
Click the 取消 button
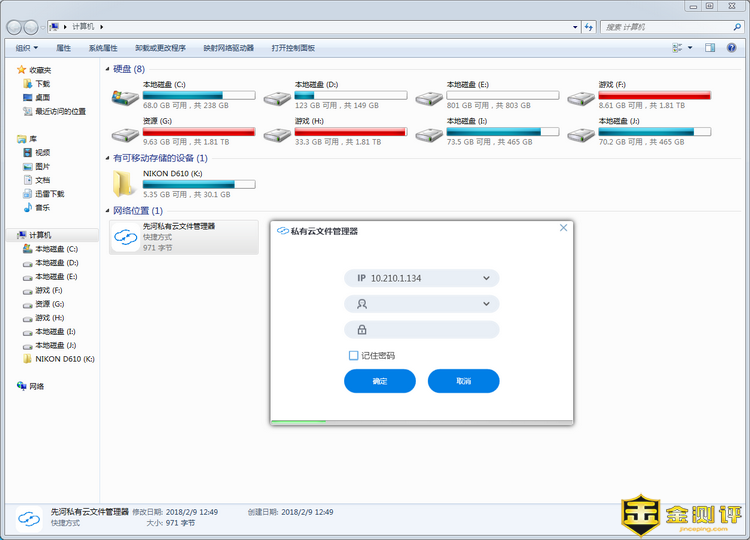tap(463, 381)
